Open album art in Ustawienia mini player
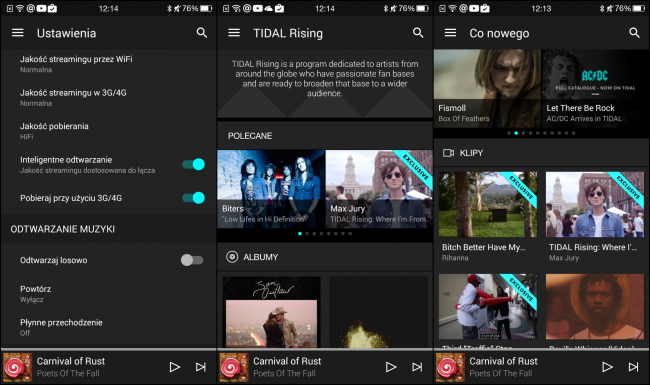 tap(17, 367)
